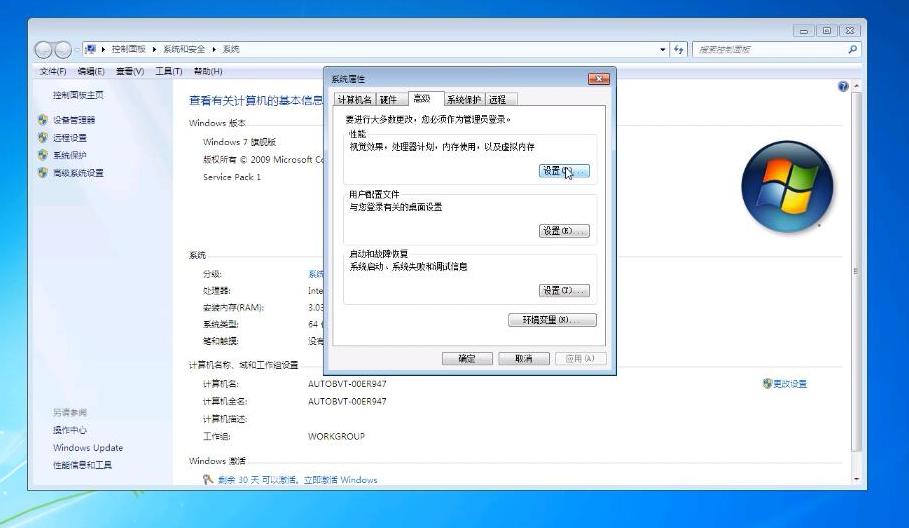Click the Windows activation link
Screen dimensions: 909x528
(x=297, y=480)
